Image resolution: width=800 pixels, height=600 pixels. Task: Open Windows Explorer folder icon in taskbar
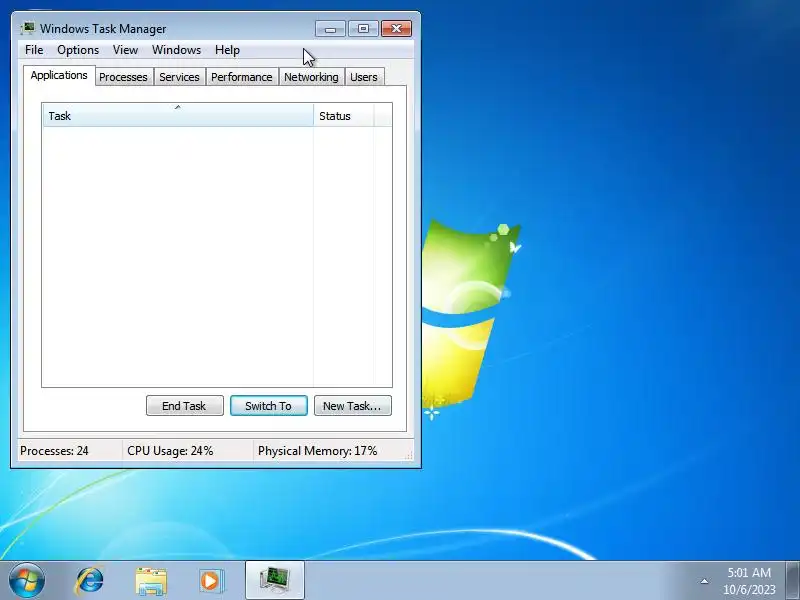pos(151,581)
